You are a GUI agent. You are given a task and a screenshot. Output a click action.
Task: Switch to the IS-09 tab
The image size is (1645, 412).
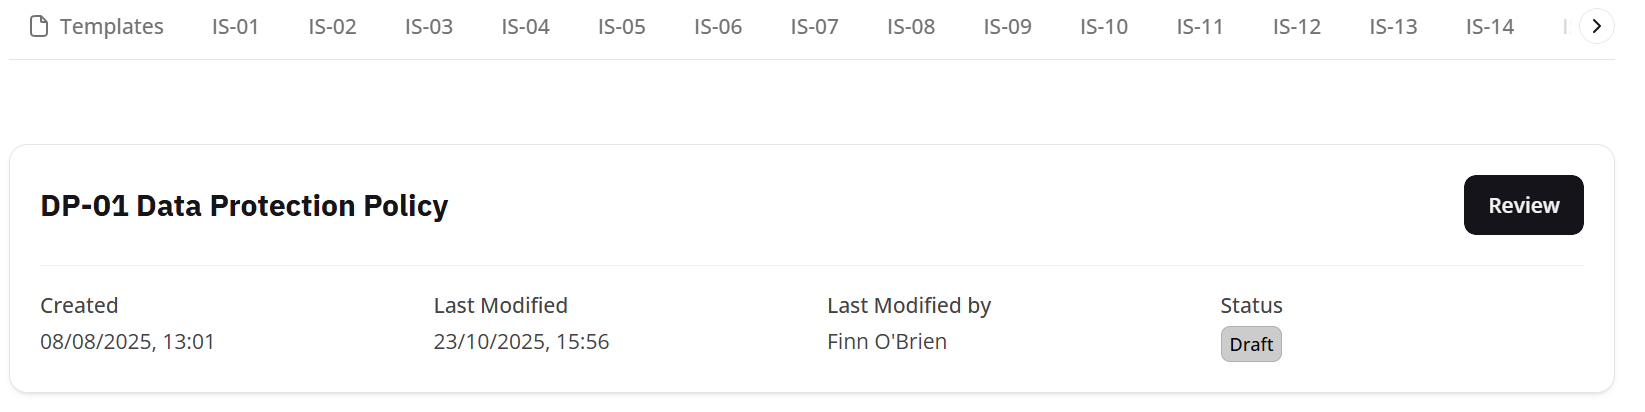click(x=1007, y=27)
